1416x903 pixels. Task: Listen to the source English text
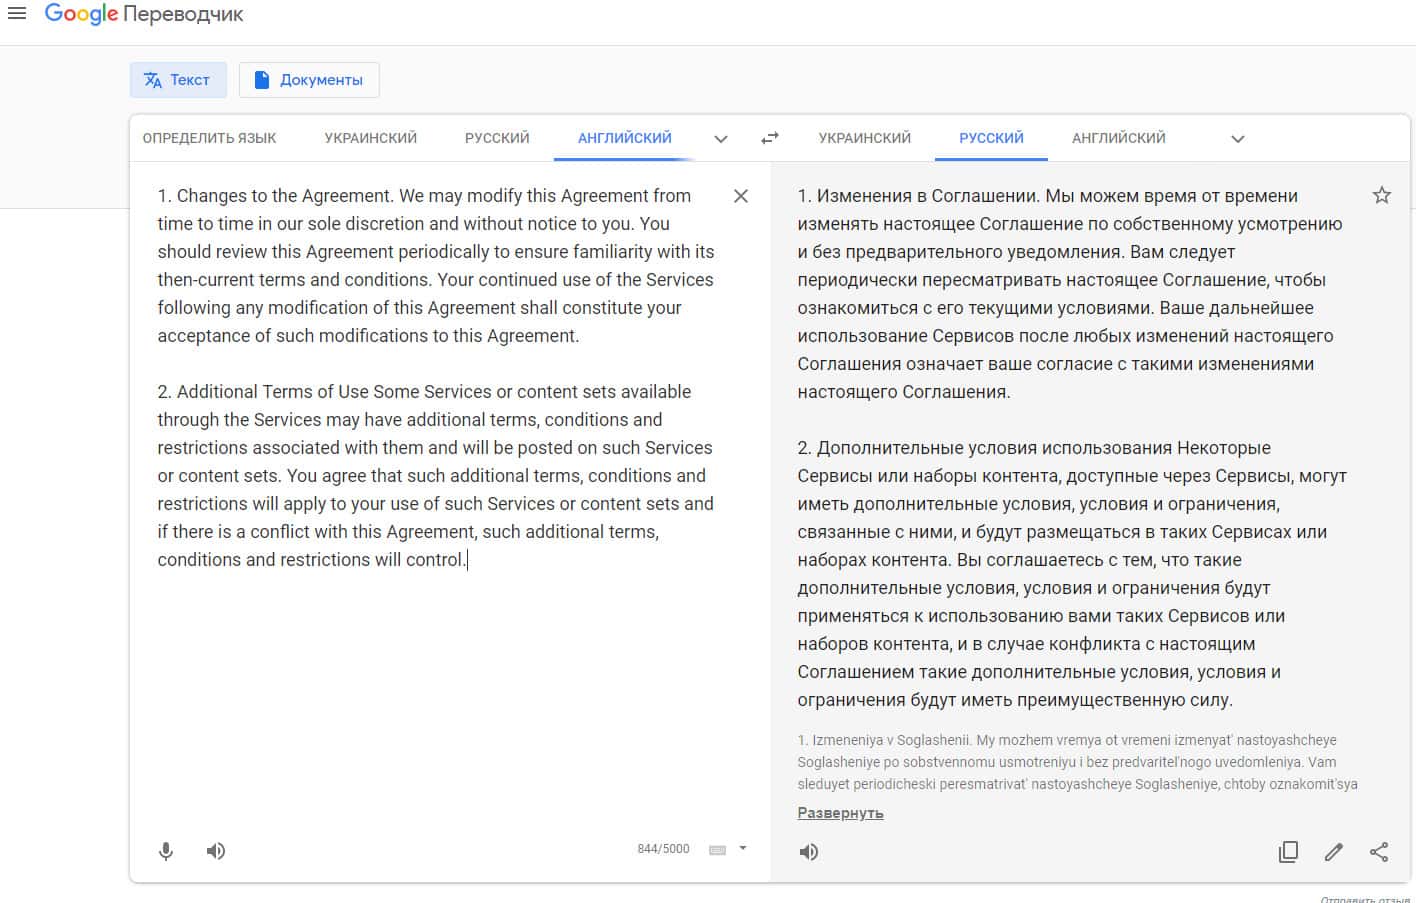coord(216,851)
